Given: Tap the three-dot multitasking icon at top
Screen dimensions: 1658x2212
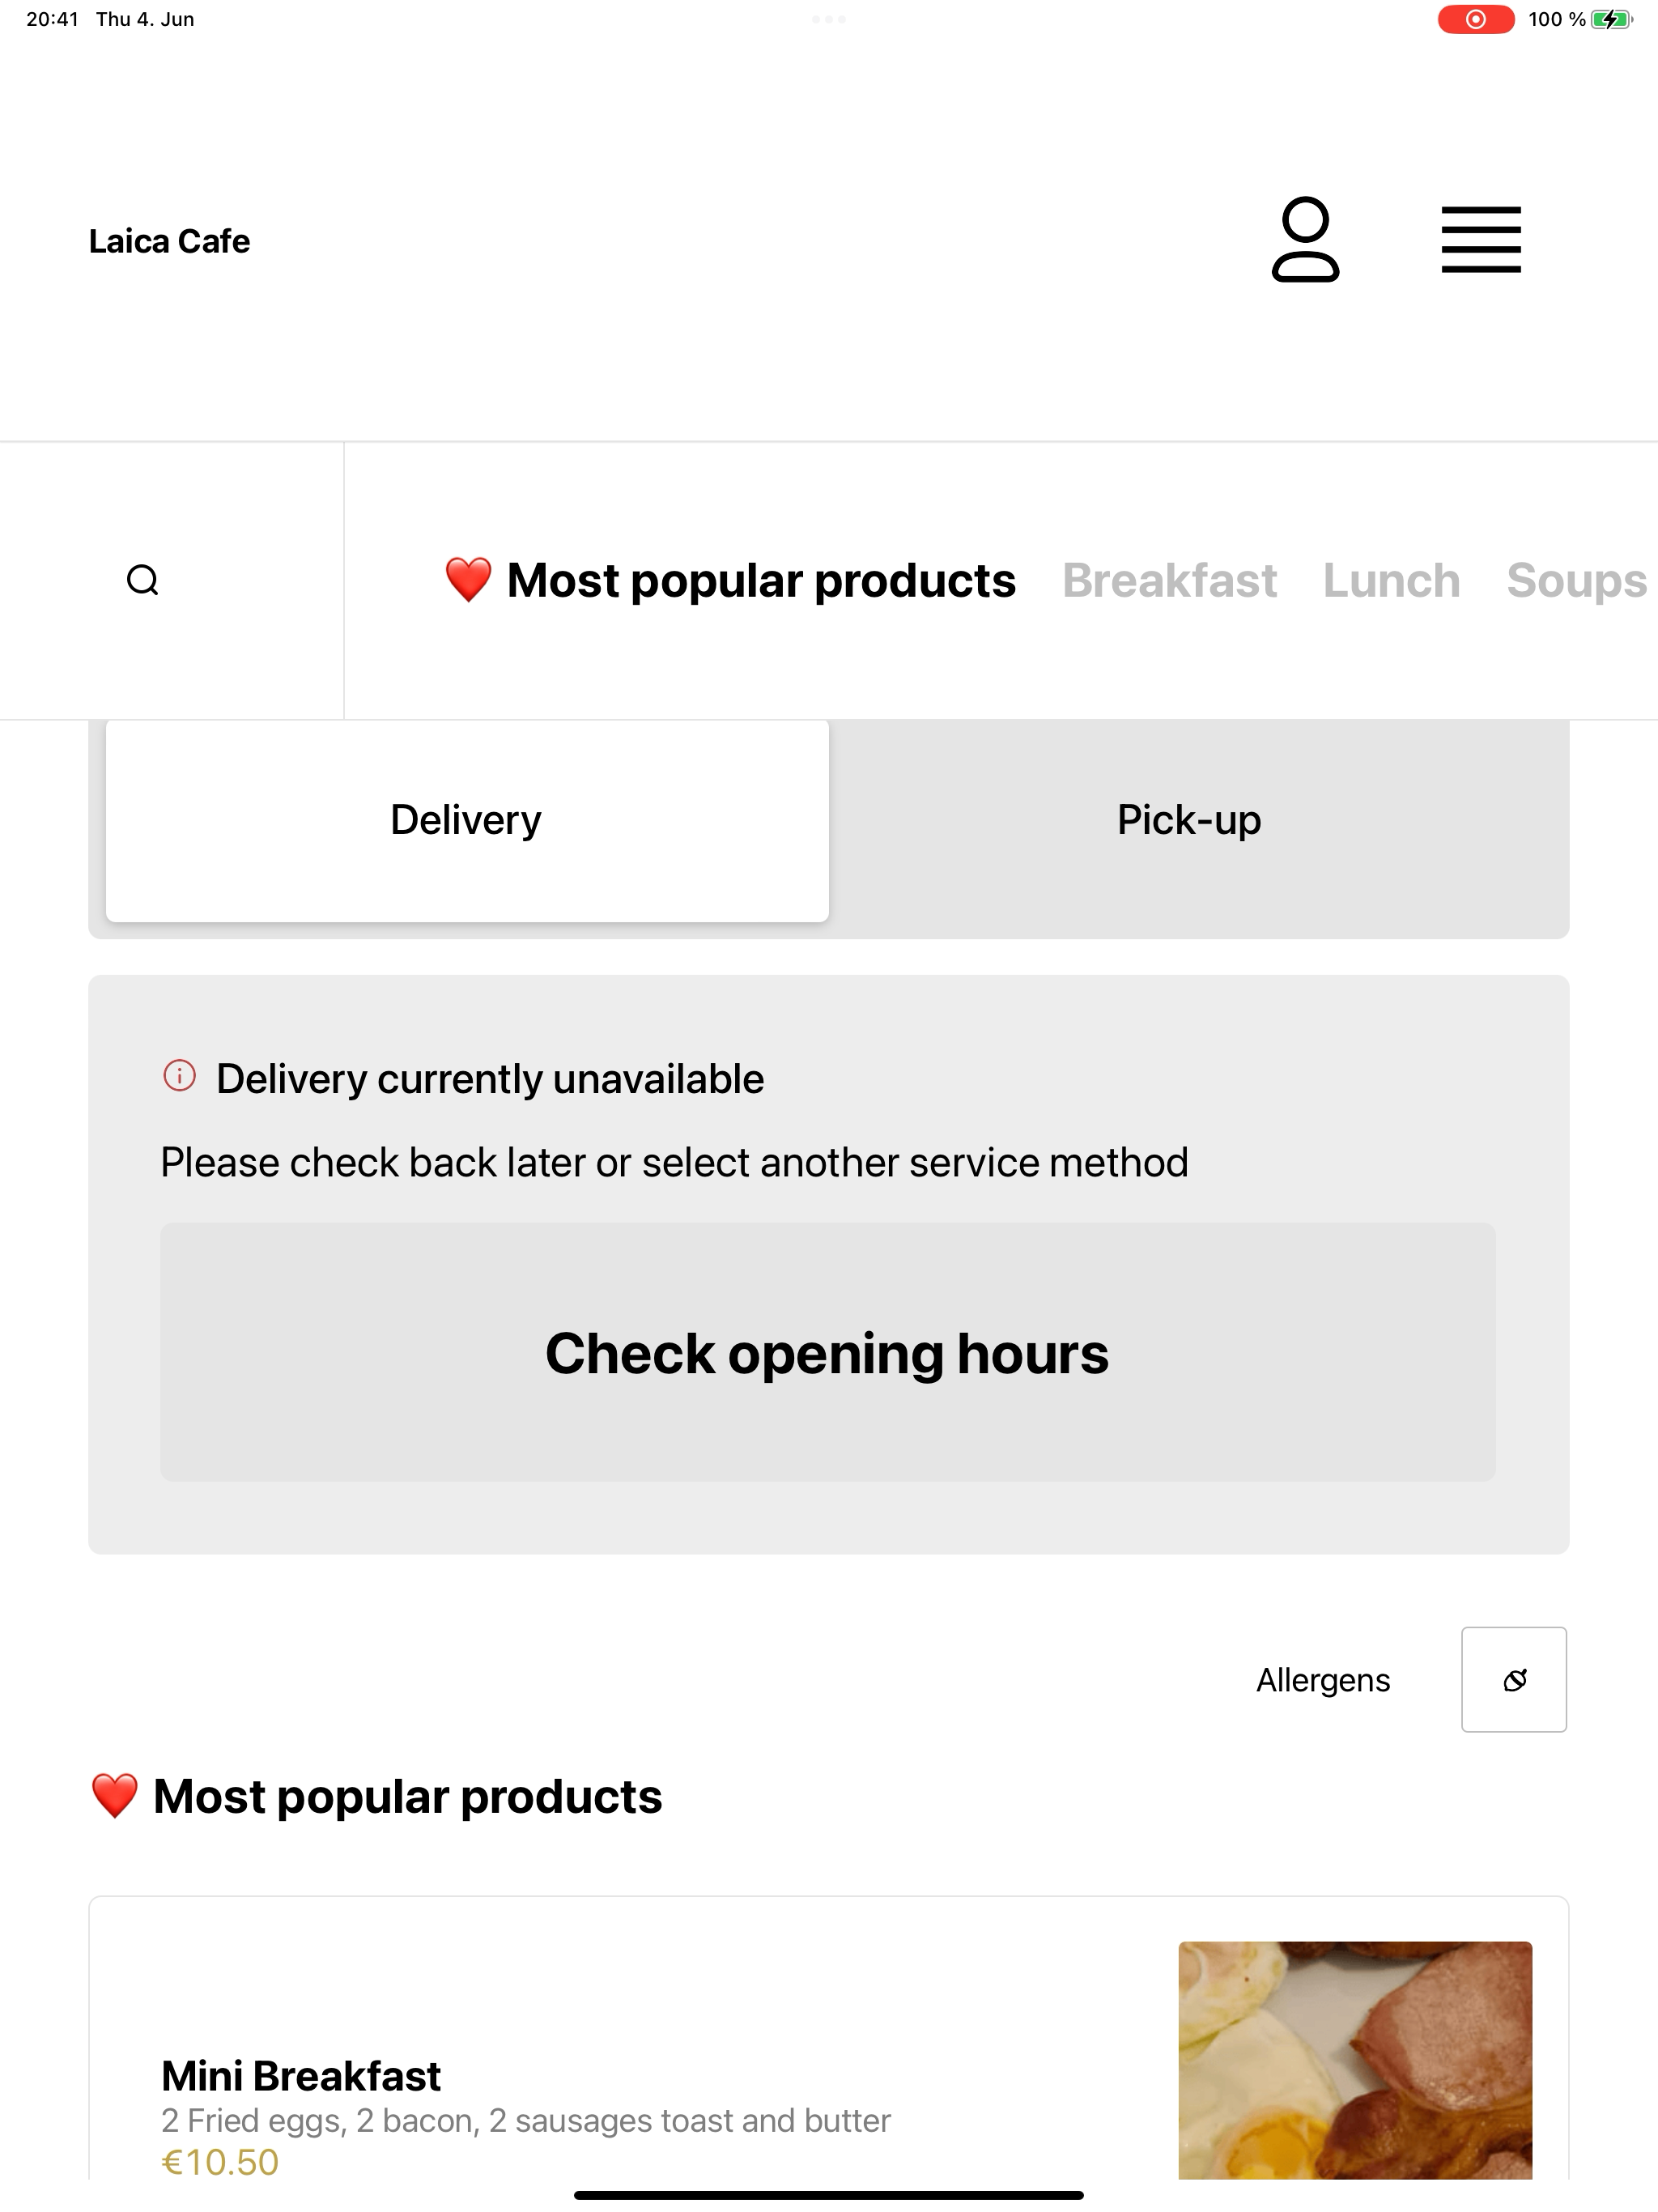Looking at the screenshot, I should click(829, 19).
